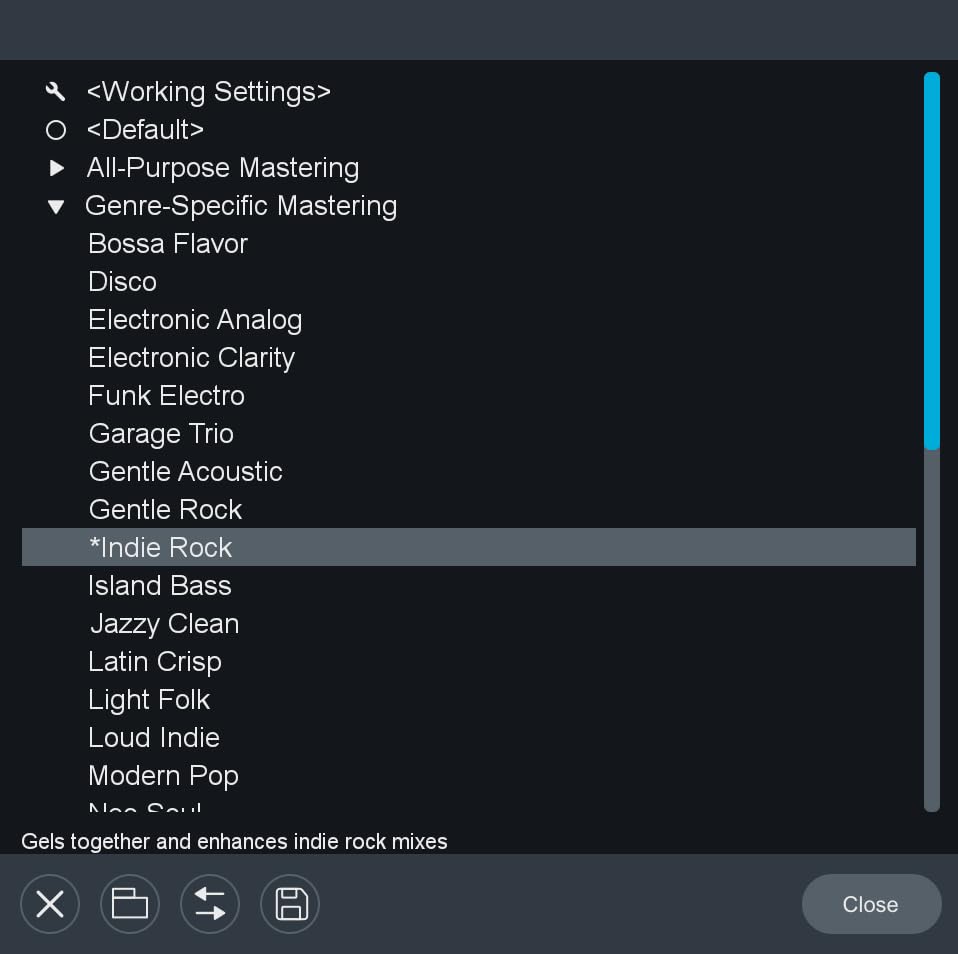The height and width of the screenshot is (954, 958).
Task: Click the swap arrows compare icon
Action: [210, 904]
